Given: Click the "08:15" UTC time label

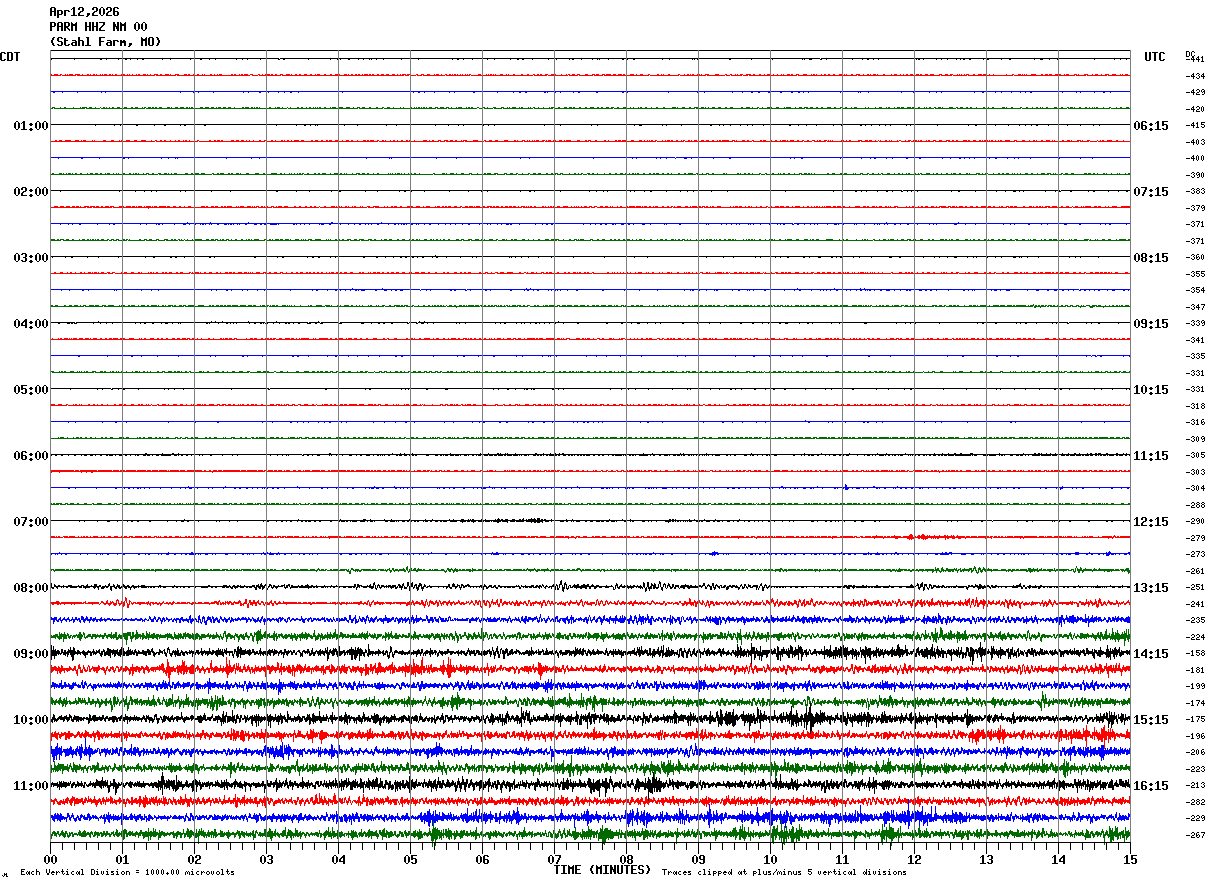Looking at the screenshot, I should click(x=1151, y=258).
